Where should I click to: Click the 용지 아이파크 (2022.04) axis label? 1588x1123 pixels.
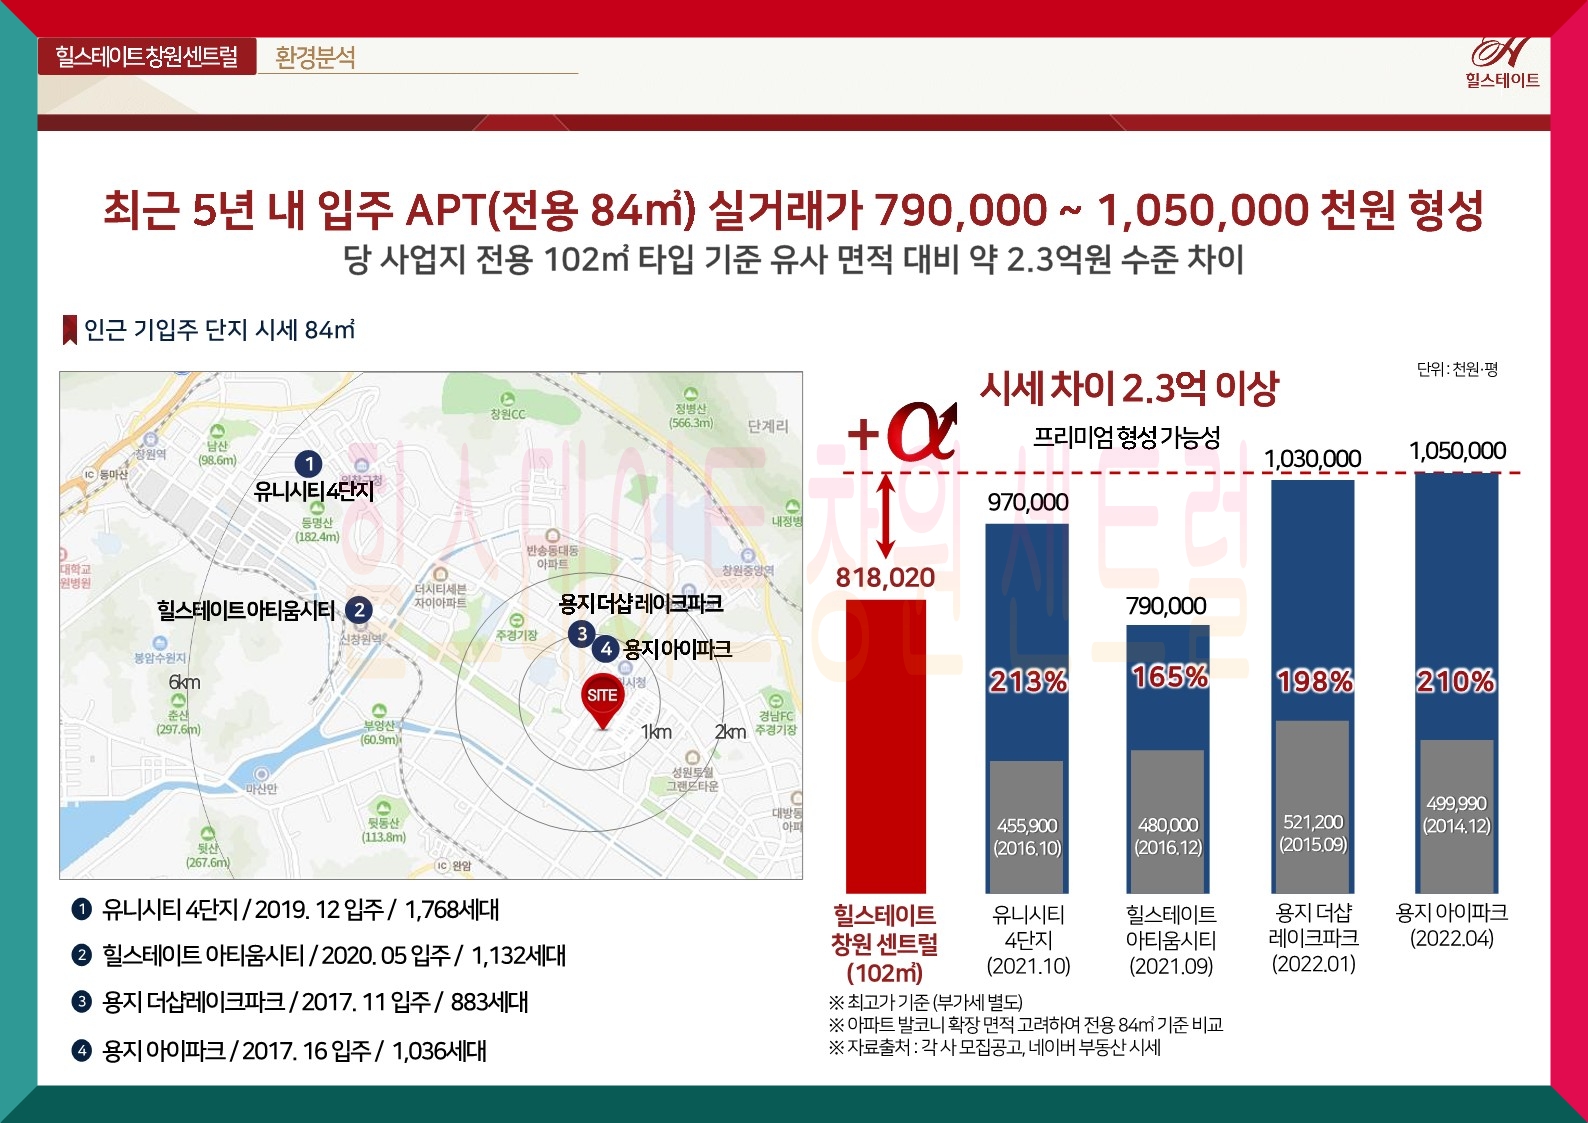[x=1452, y=925]
